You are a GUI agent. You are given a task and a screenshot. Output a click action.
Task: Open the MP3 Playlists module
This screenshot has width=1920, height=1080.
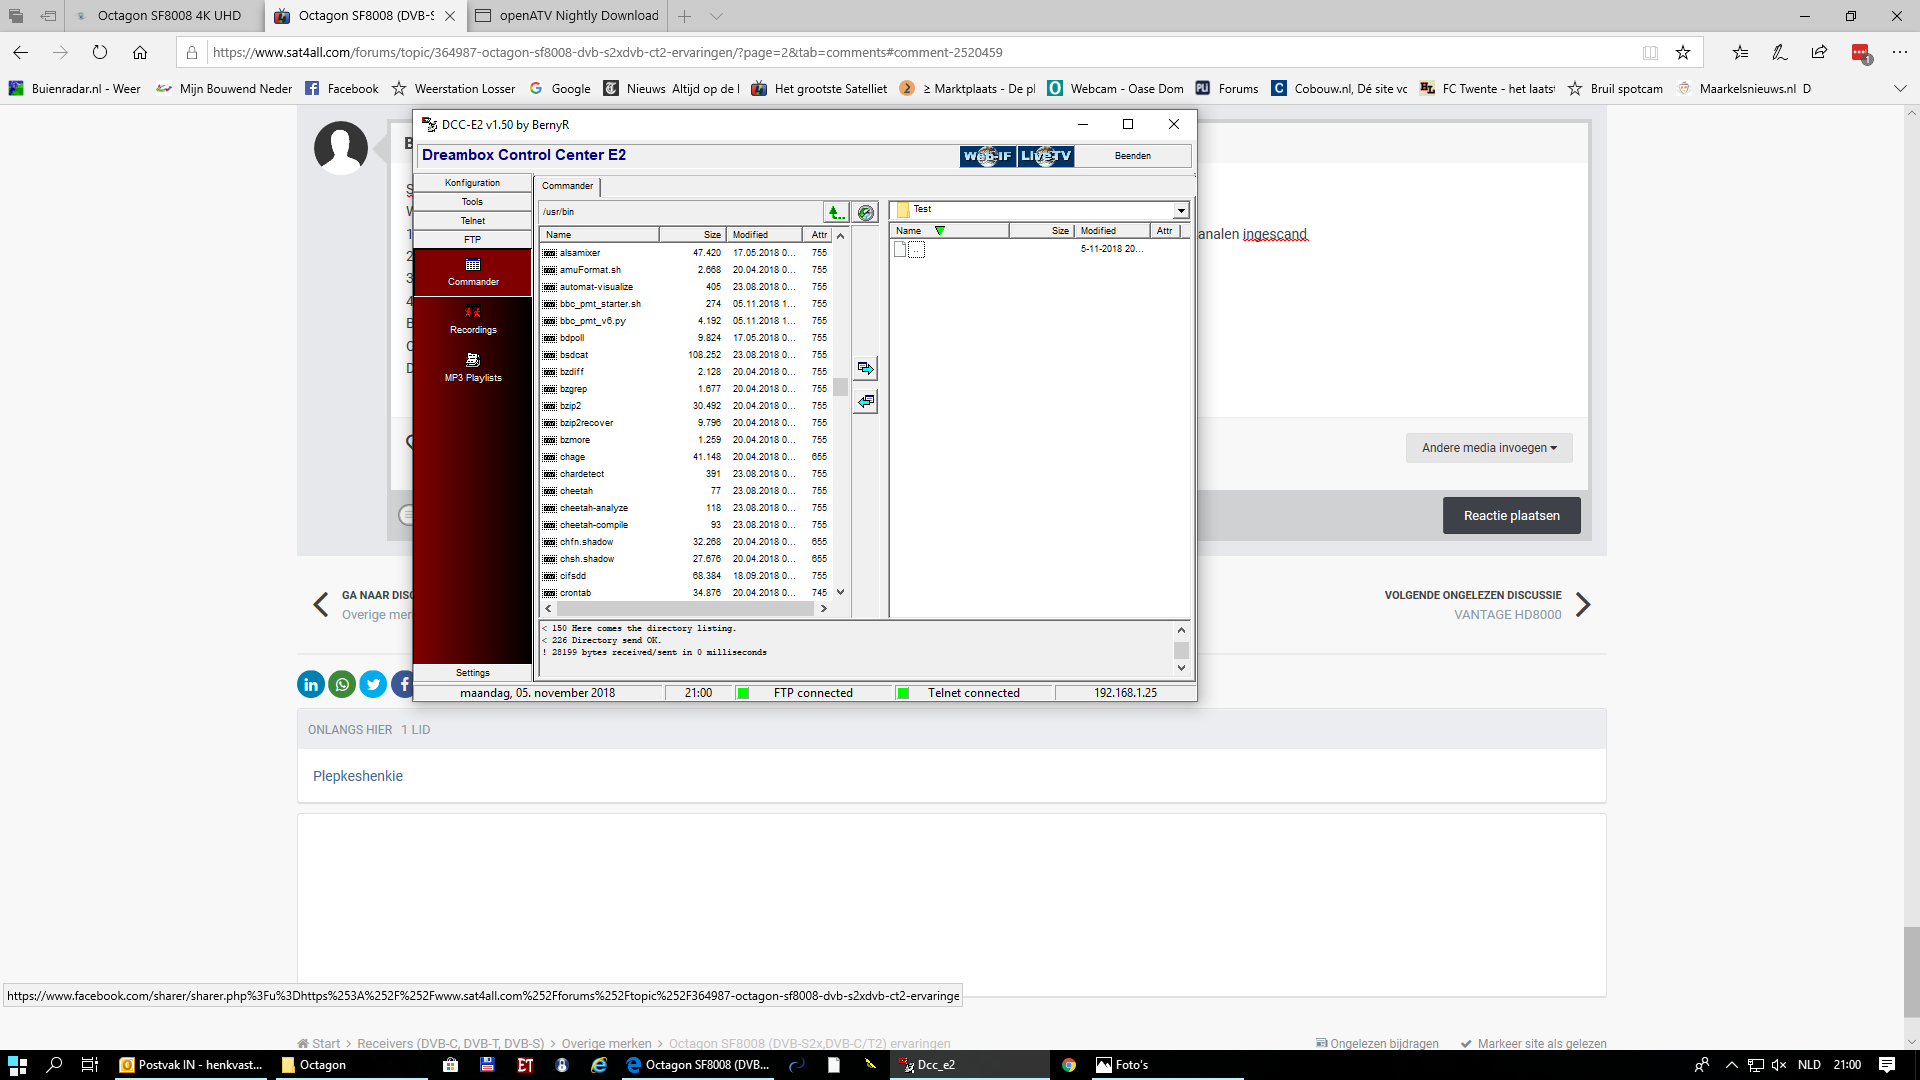tap(473, 368)
